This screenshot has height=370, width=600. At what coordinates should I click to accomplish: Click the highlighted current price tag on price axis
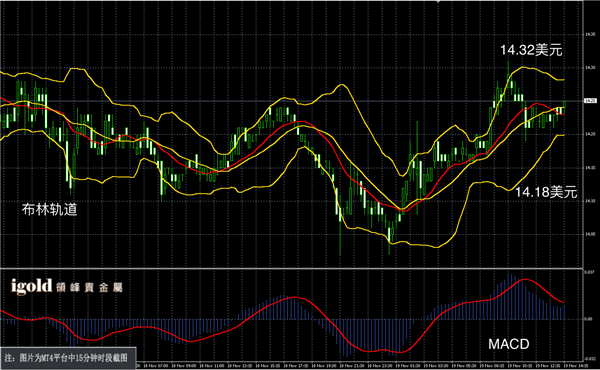[x=590, y=101]
